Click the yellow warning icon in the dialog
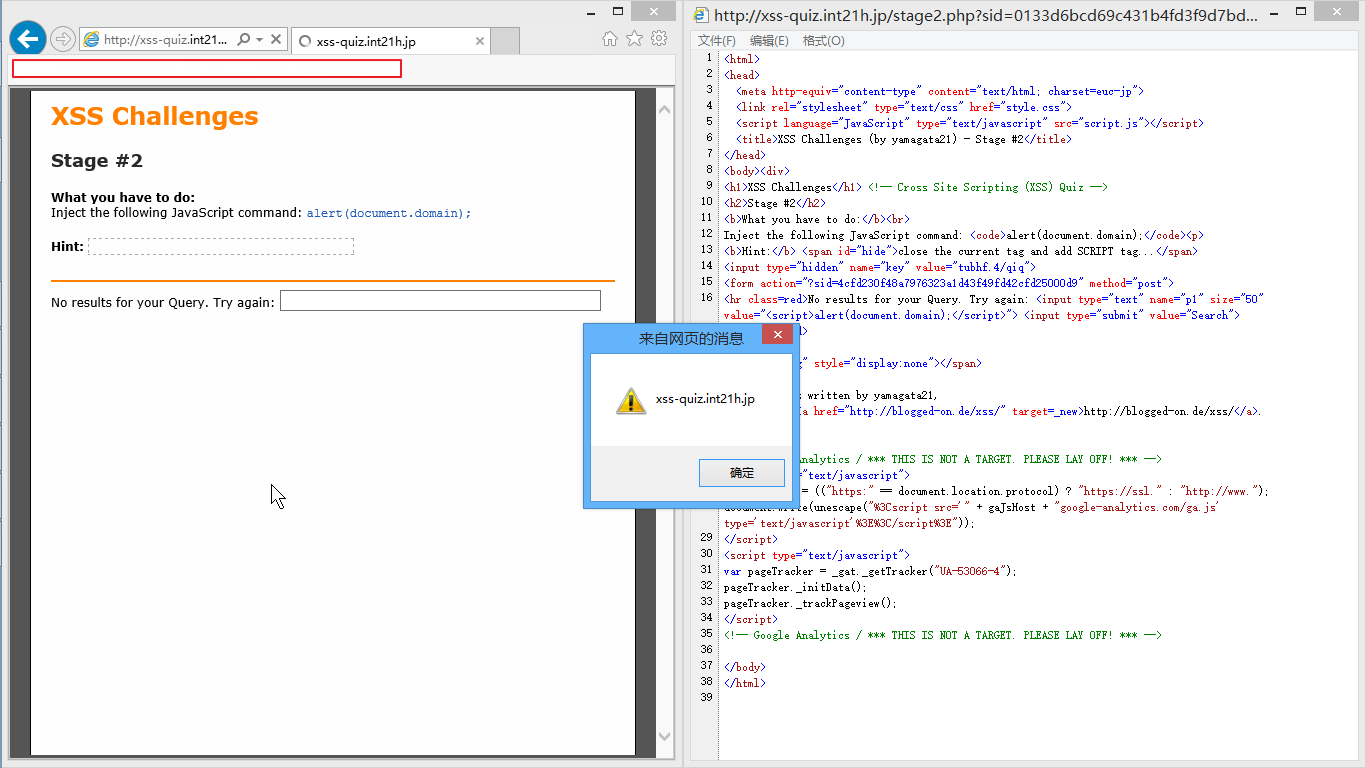The height and width of the screenshot is (768, 1366). (631, 401)
